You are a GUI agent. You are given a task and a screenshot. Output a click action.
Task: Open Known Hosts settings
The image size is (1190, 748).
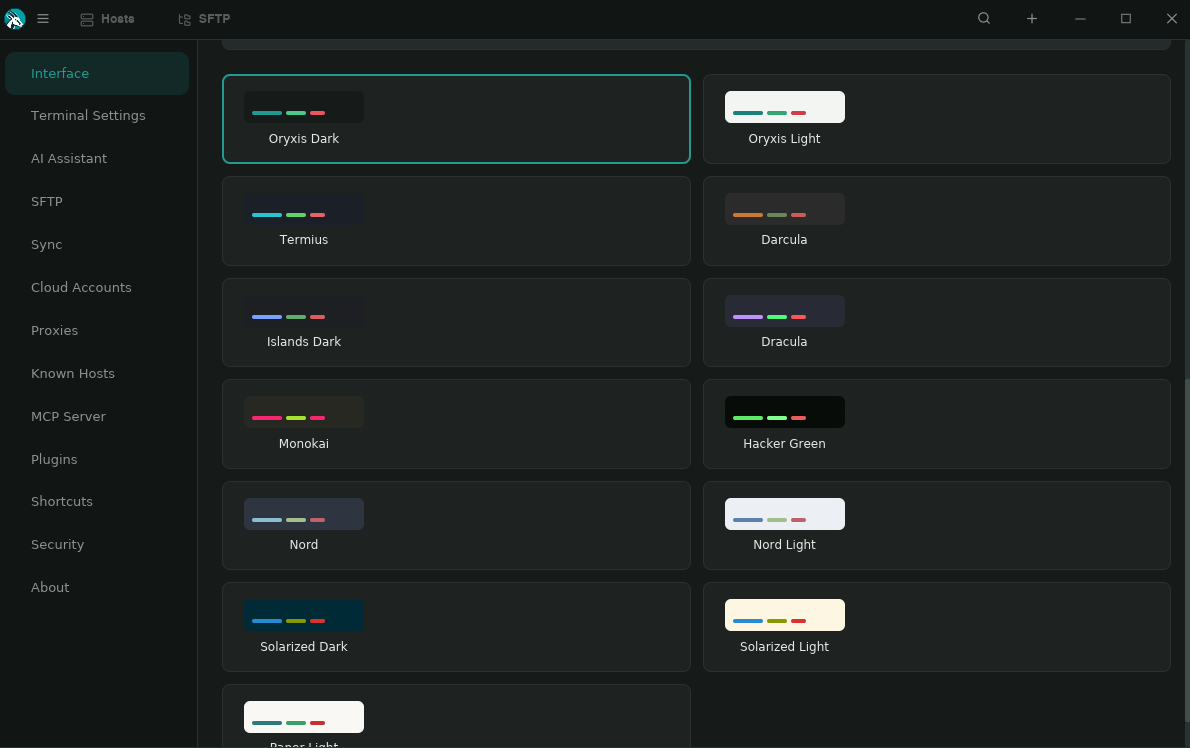coord(97,374)
